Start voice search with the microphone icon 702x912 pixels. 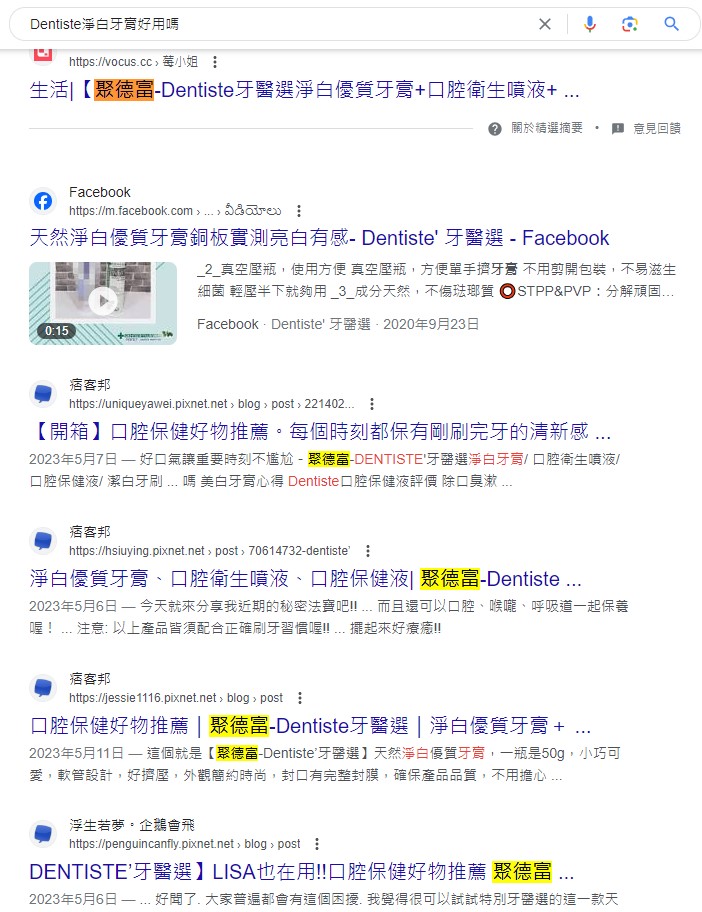click(x=590, y=24)
